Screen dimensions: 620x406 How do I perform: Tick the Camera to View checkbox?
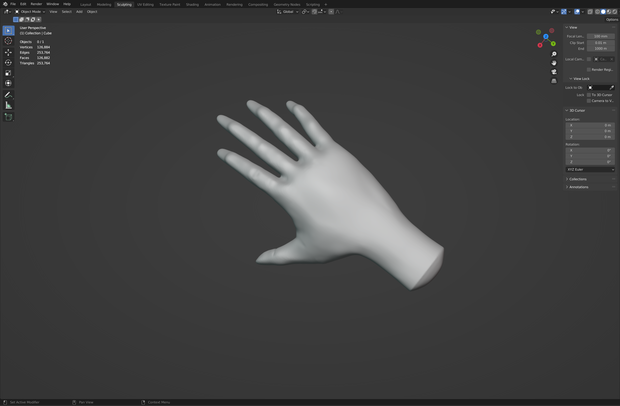pyautogui.click(x=589, y=101)
